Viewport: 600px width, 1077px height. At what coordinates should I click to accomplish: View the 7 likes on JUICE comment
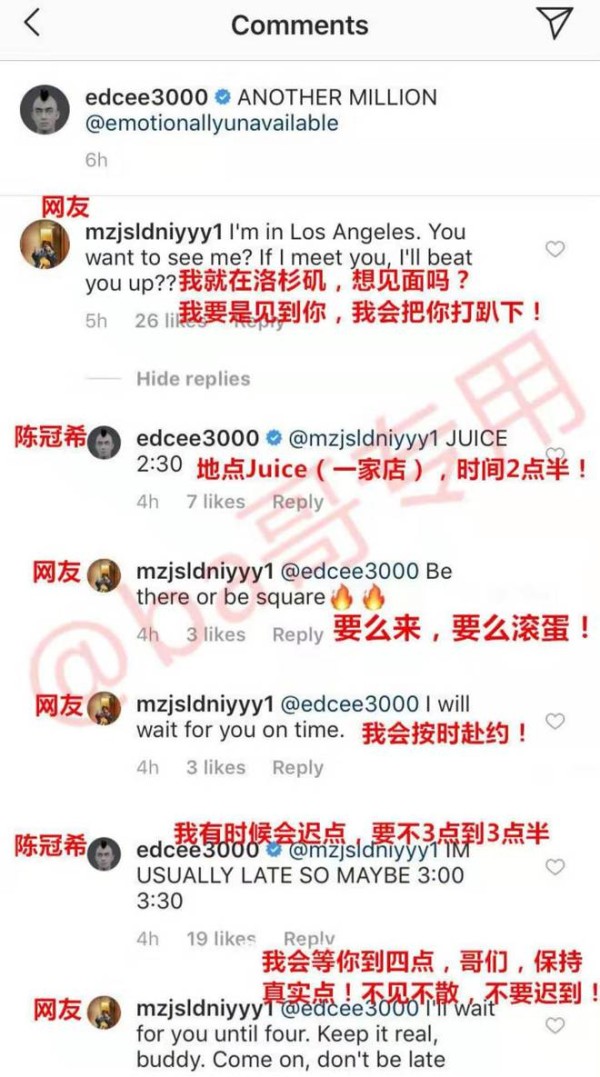[x=216, y=502]
